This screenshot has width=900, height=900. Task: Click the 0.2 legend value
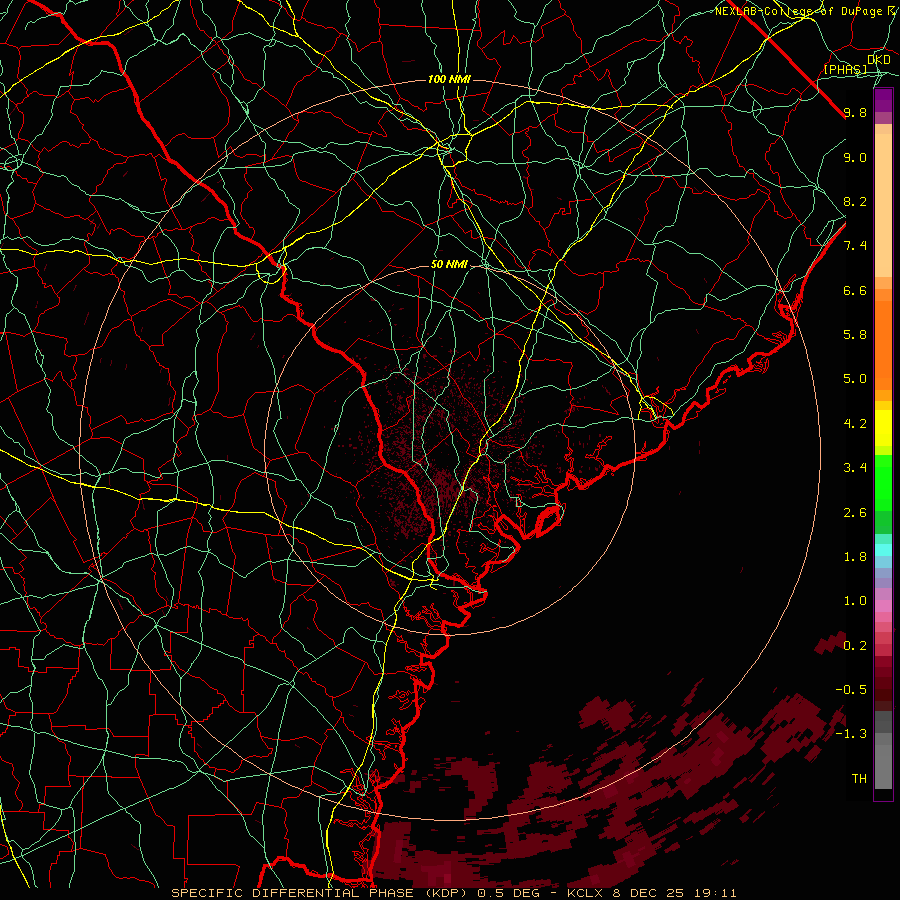(855, 646)
